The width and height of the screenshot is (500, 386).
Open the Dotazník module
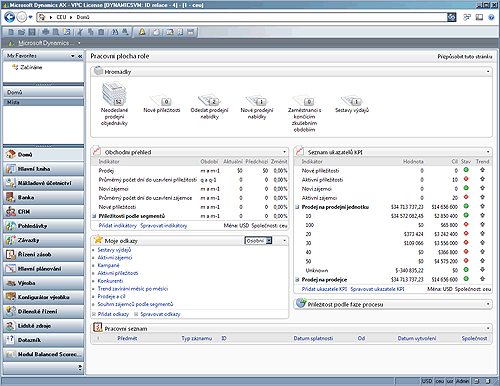[x=43, y=340]
